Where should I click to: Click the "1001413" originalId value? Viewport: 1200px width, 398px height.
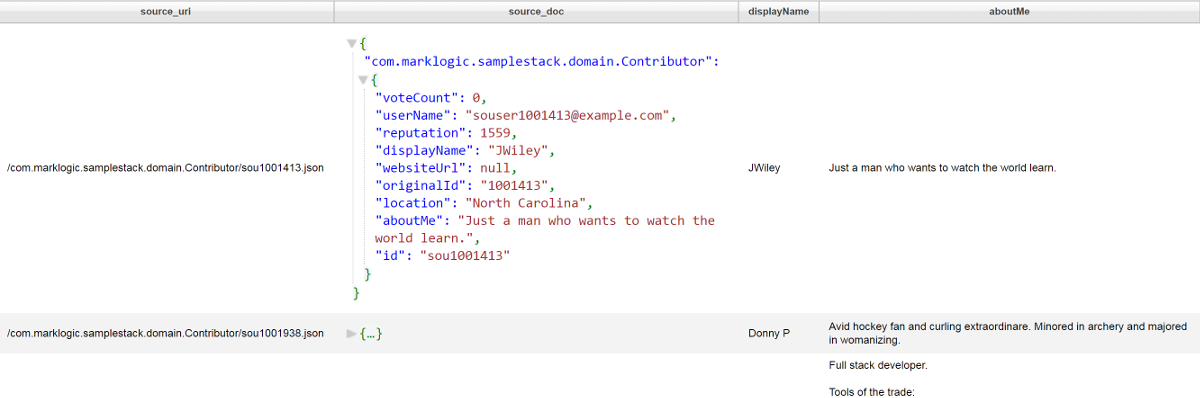pyautogui.click(x=516, y=186)
